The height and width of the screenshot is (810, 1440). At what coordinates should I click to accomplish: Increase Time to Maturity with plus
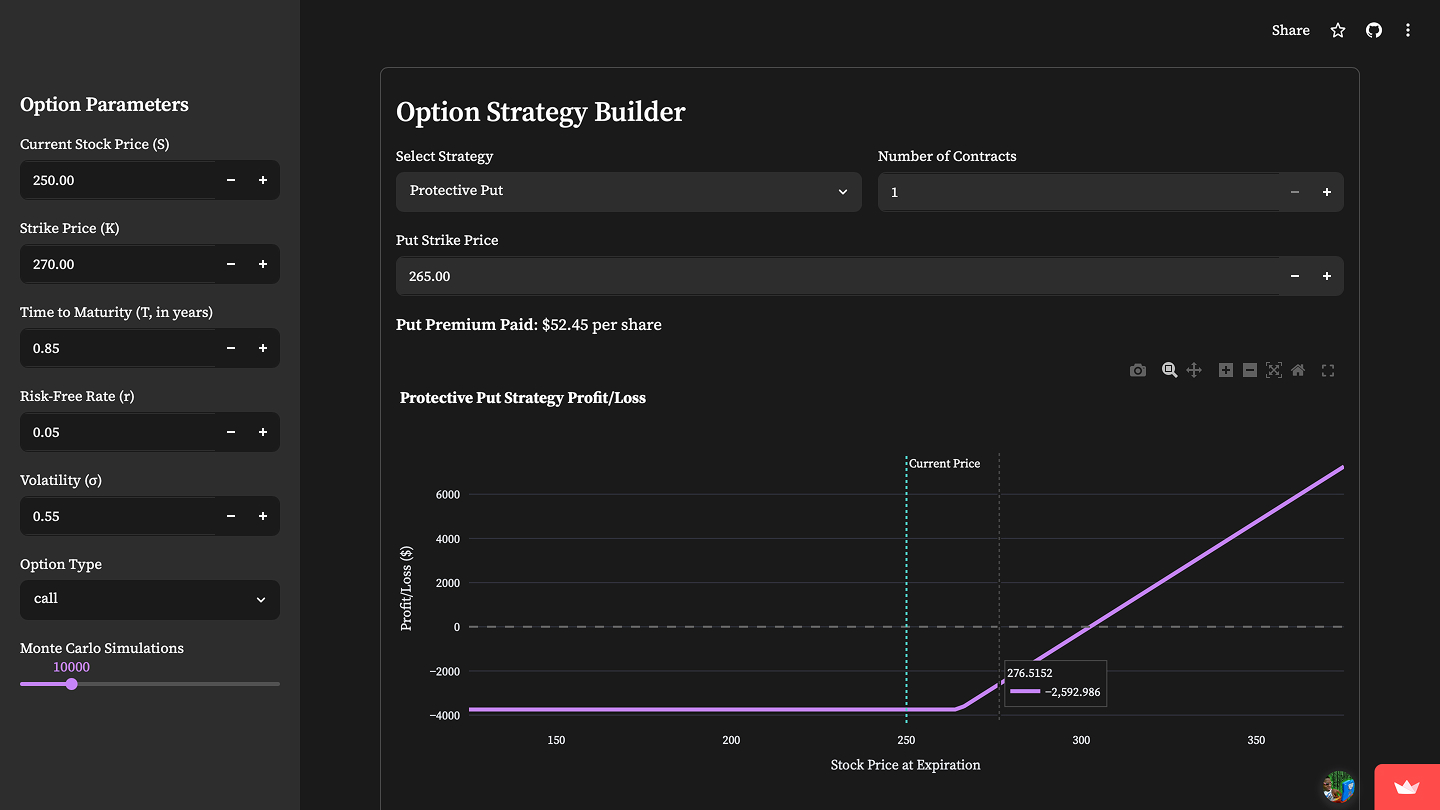tap(263, 348)
